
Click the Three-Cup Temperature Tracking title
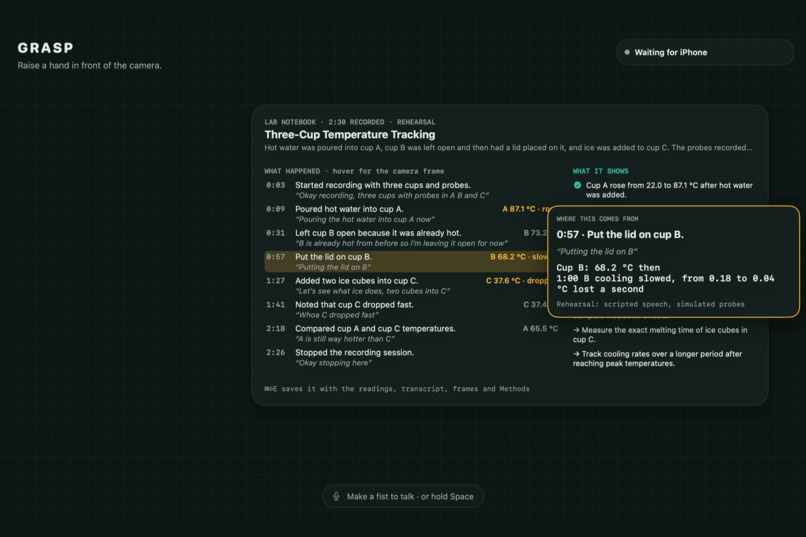point(350,135)
